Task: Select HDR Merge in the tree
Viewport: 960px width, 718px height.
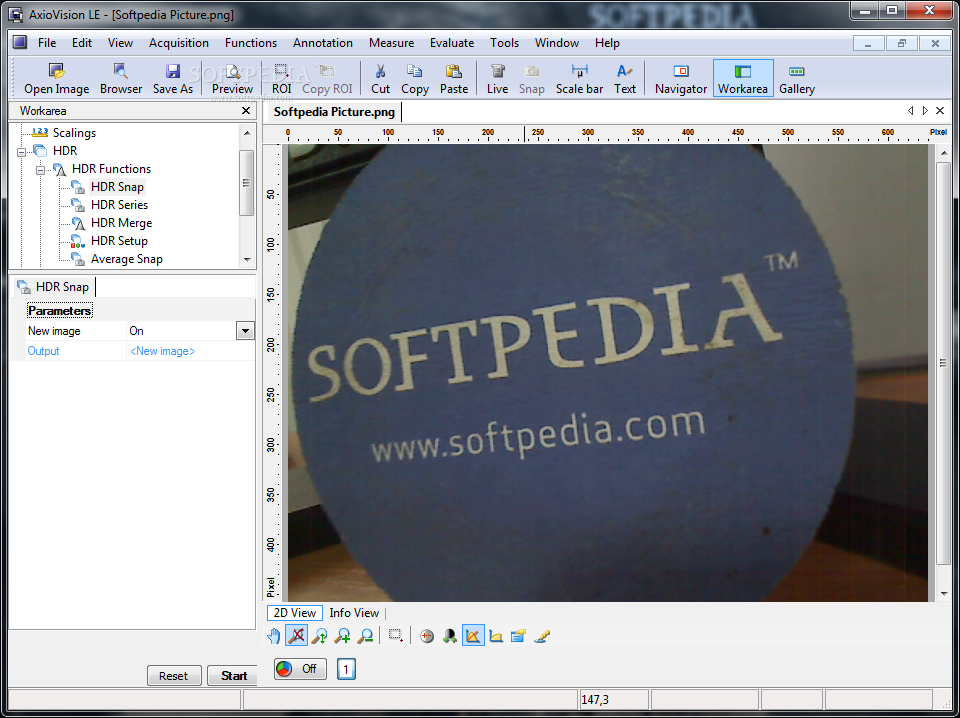Action: point(121,223)
